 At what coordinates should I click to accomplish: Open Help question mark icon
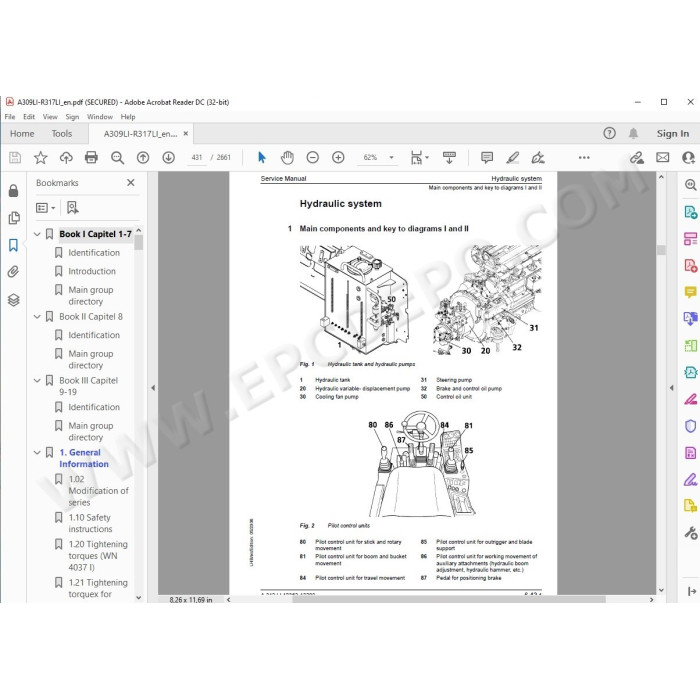(609, 133)
